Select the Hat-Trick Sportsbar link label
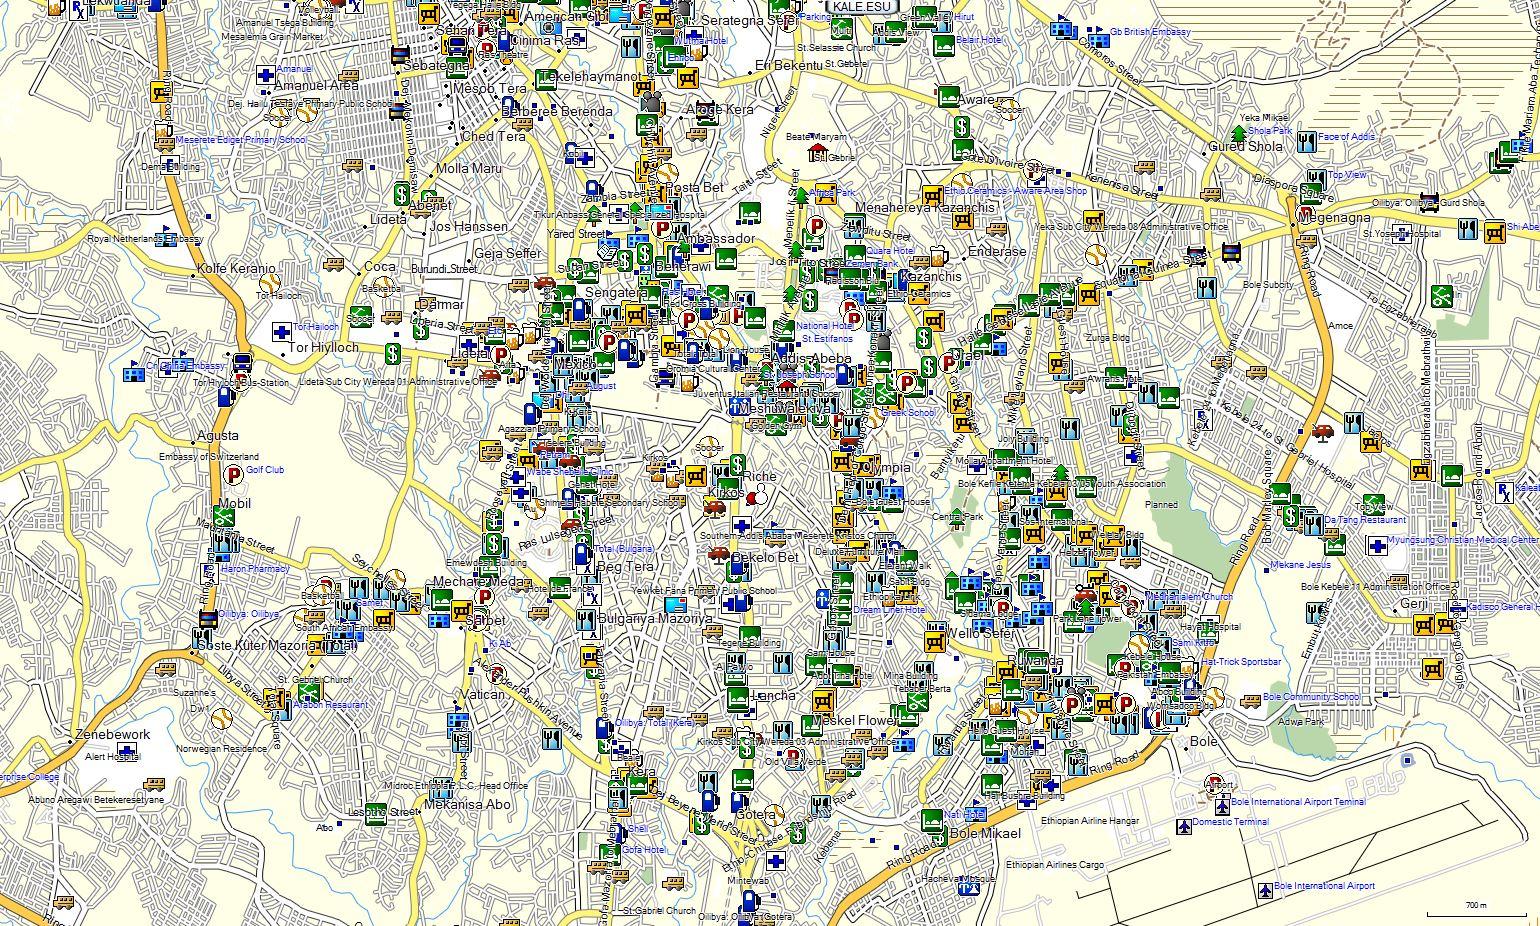Viewport: 1540px width, 926px height. [1241, 662]
